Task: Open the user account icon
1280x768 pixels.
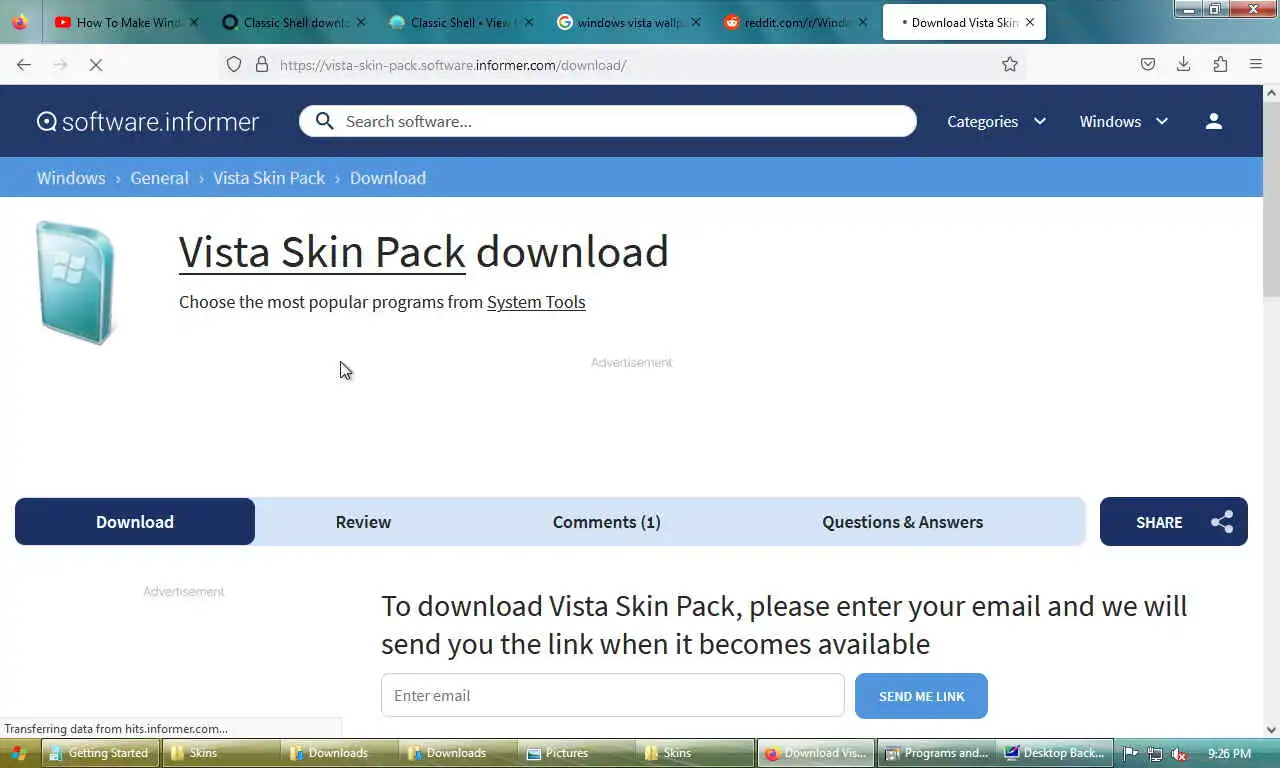Action: pyautogui.click(x=1213, y=121)
